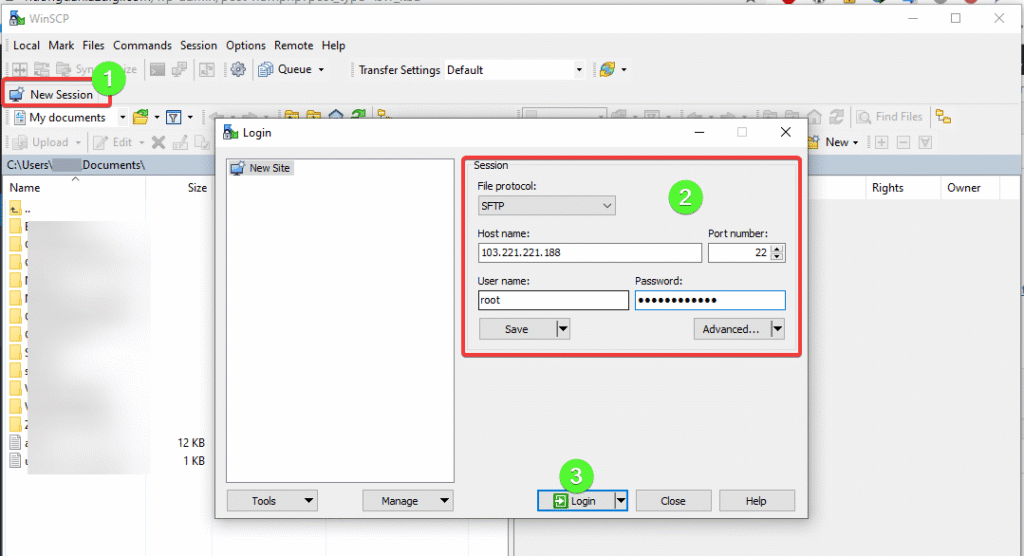Click the Password input field
Viewport: 1024px width, 556px height.
tap(709, 300)
